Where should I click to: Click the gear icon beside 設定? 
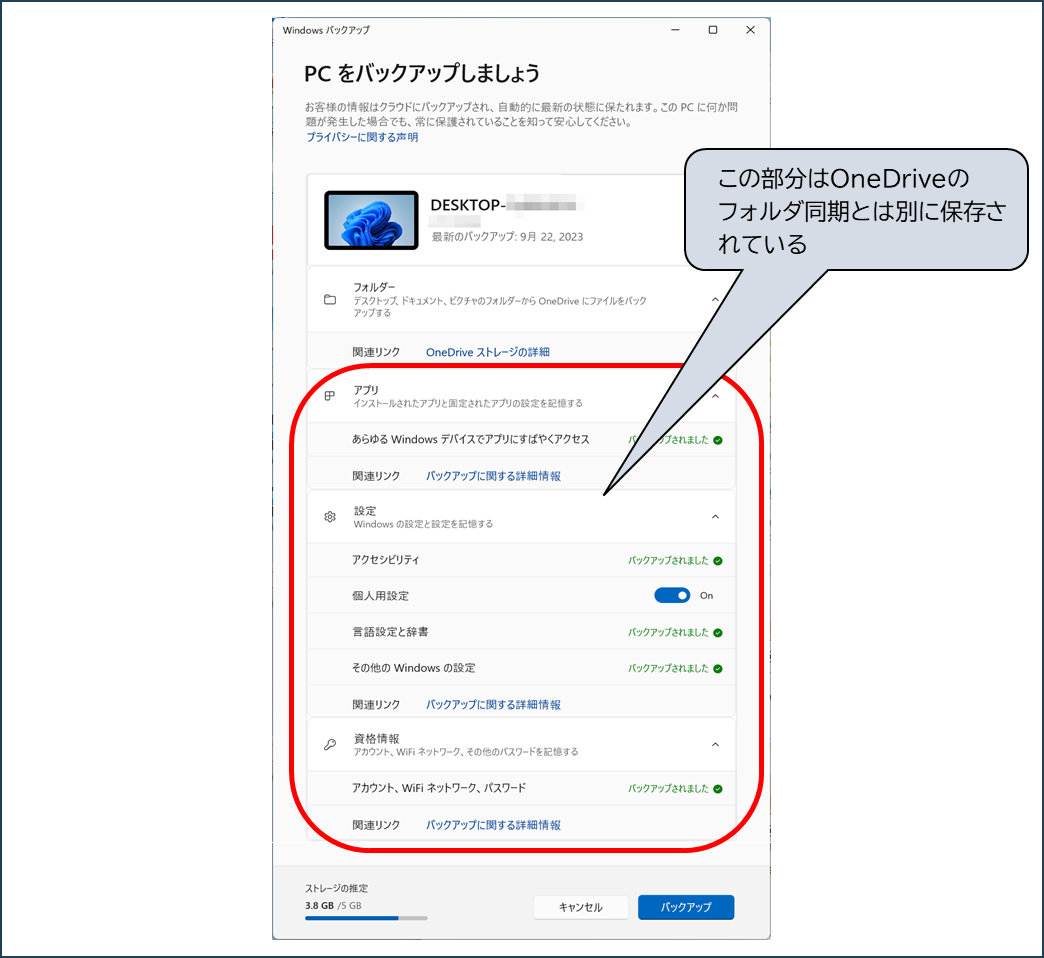click(330, 517)
